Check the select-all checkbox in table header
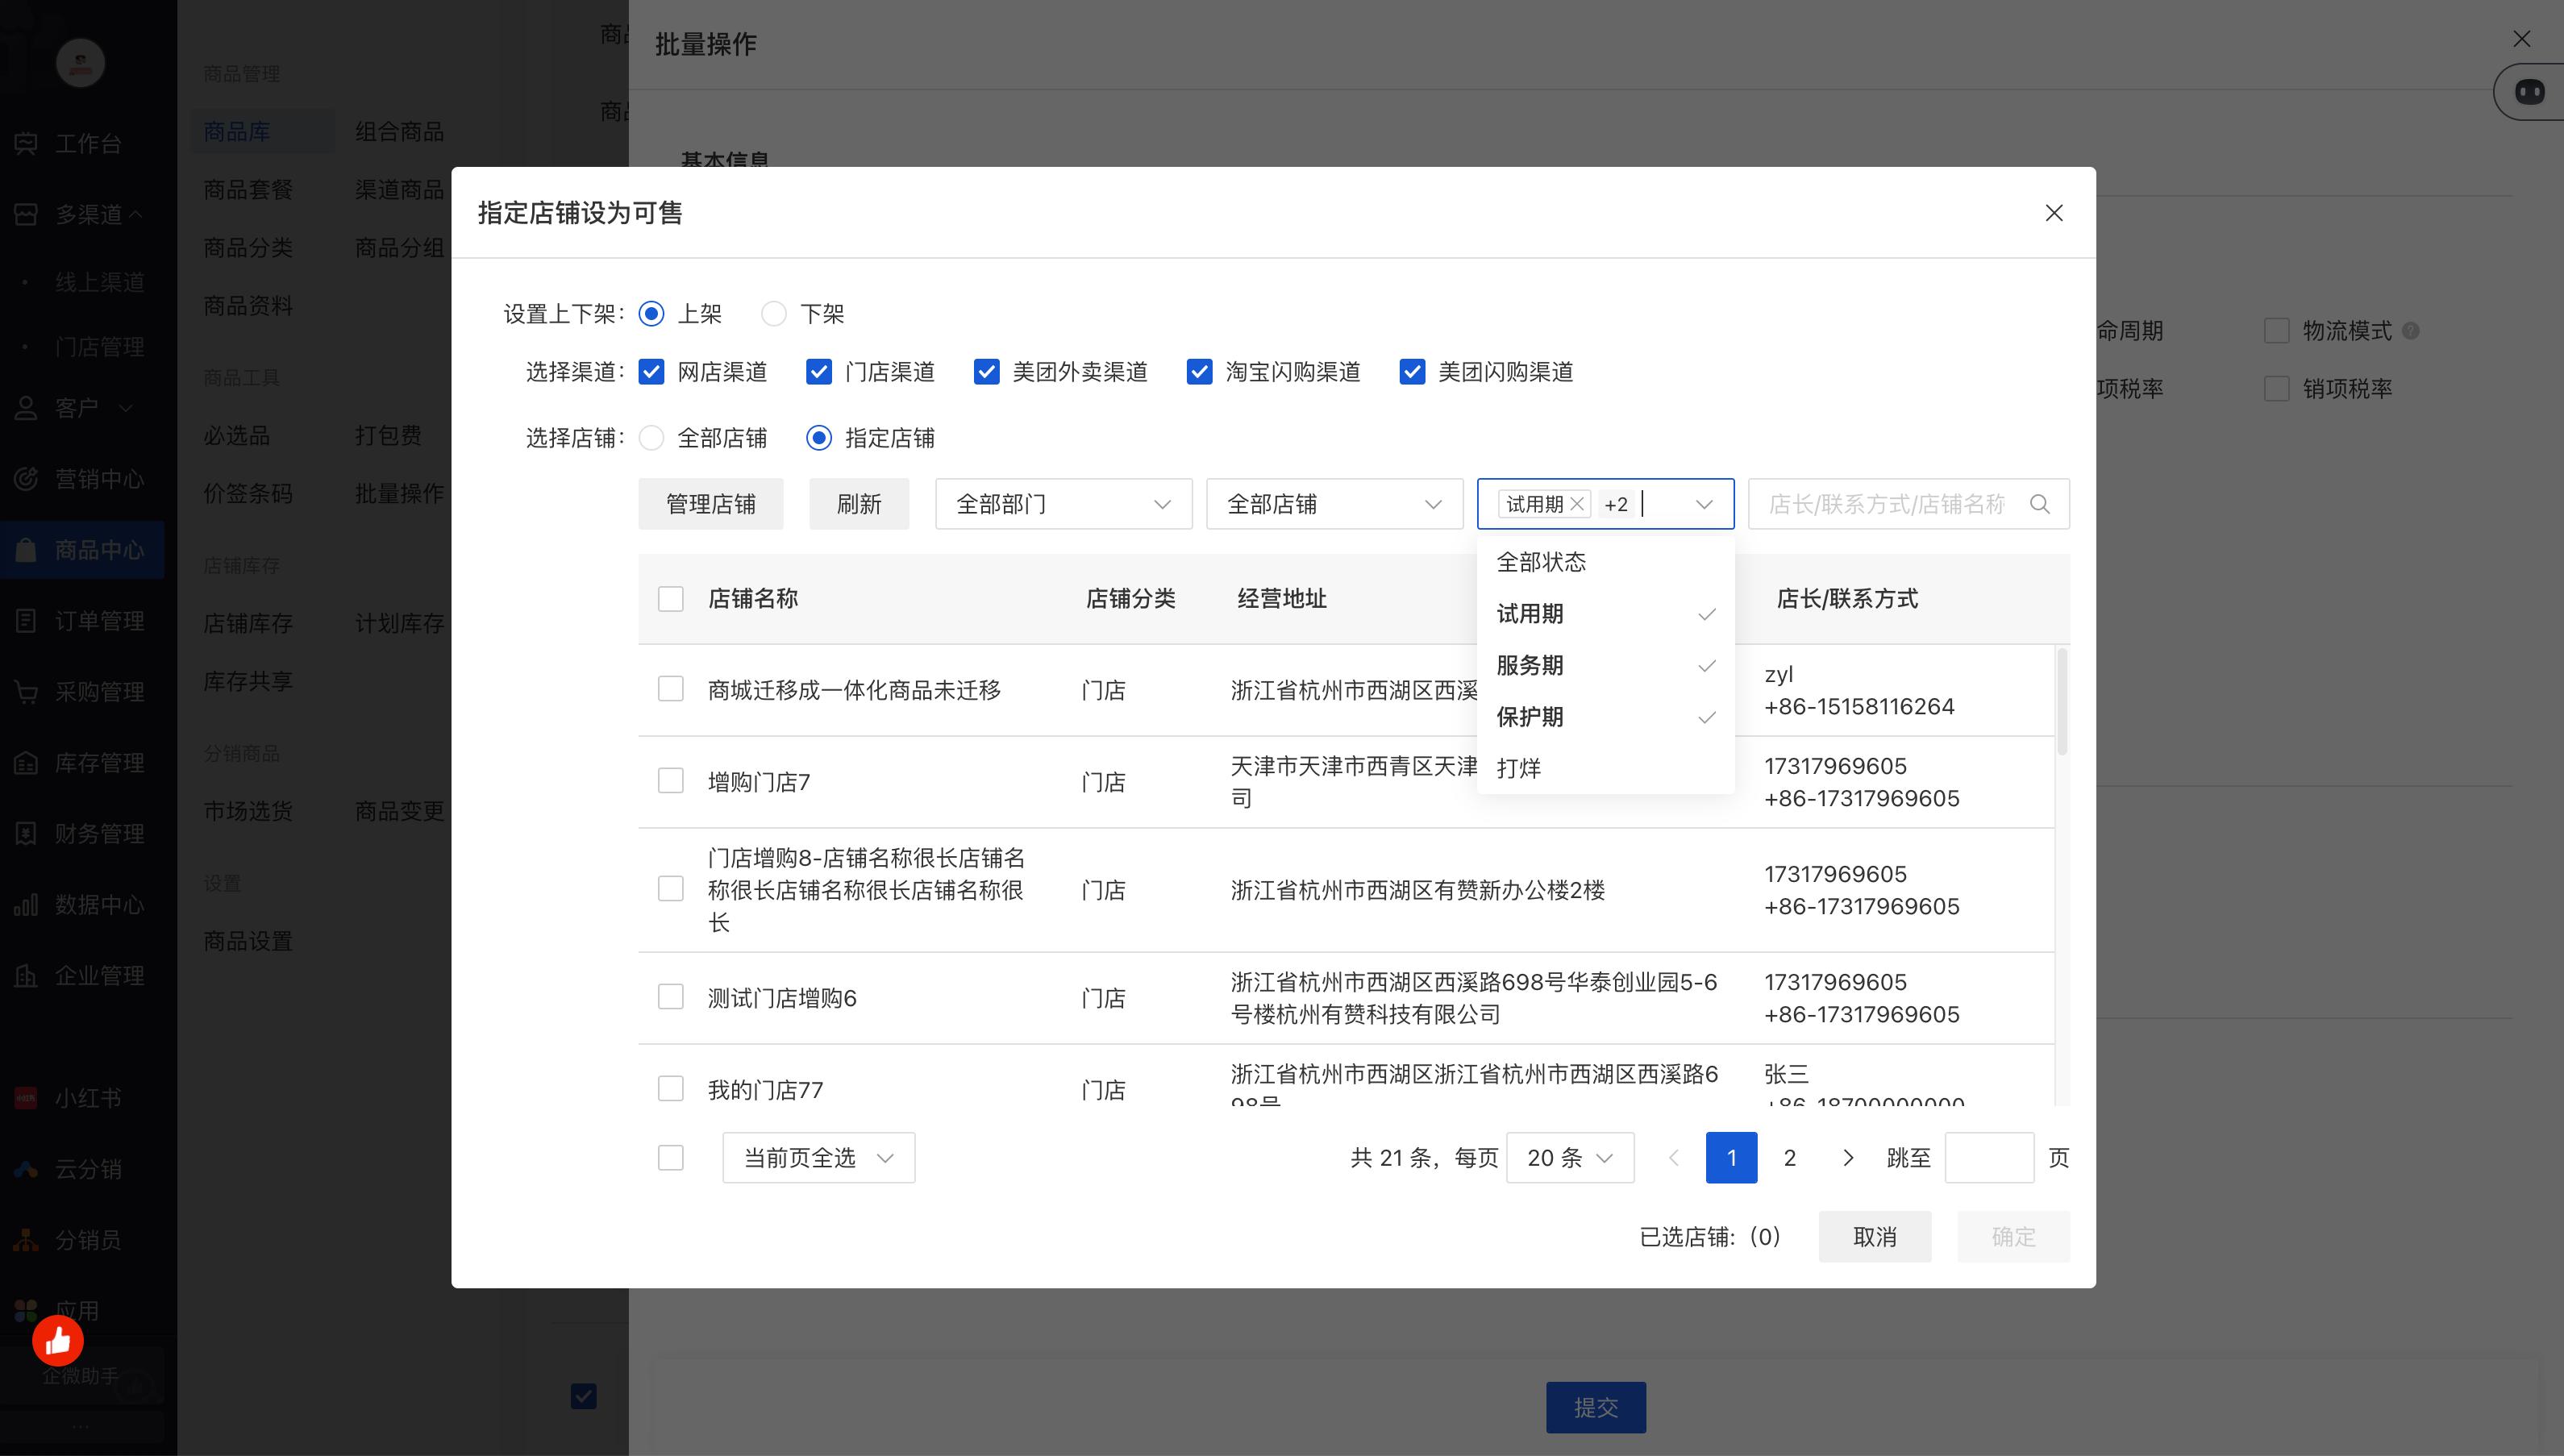This screenshot has height=1456, width=2564. pyautogui.click(x=671, y=599)
